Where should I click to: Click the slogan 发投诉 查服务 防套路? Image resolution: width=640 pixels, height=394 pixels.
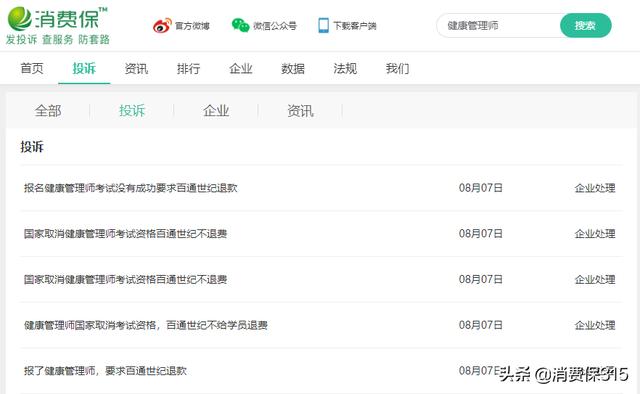click(58, 40)
